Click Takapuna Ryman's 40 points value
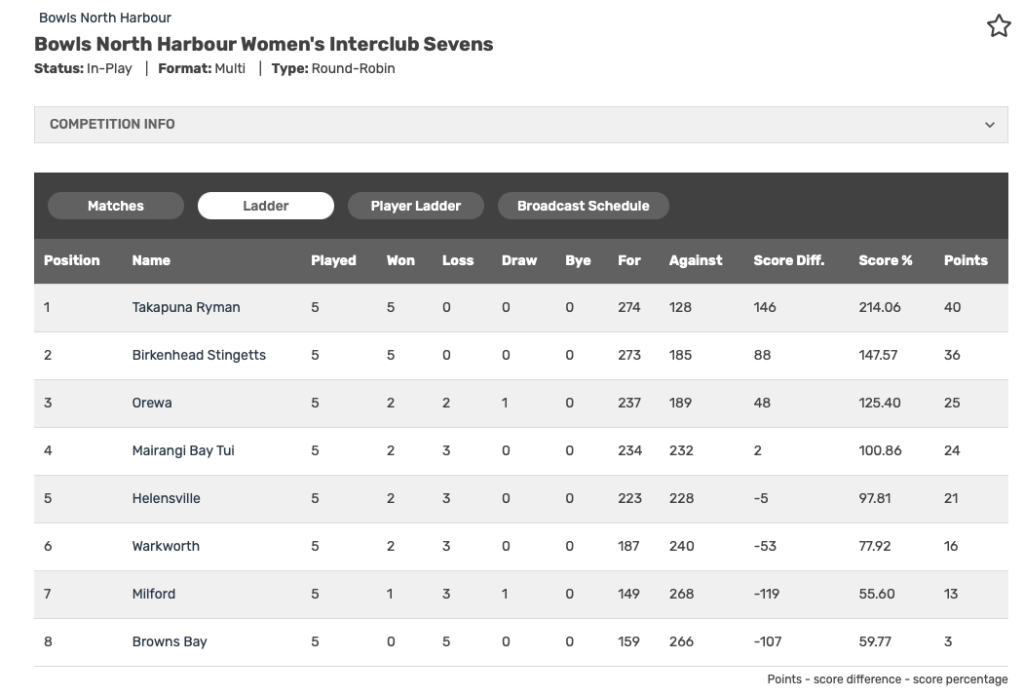Screen dimensions: 1024x697 click(x=952, y=307)
